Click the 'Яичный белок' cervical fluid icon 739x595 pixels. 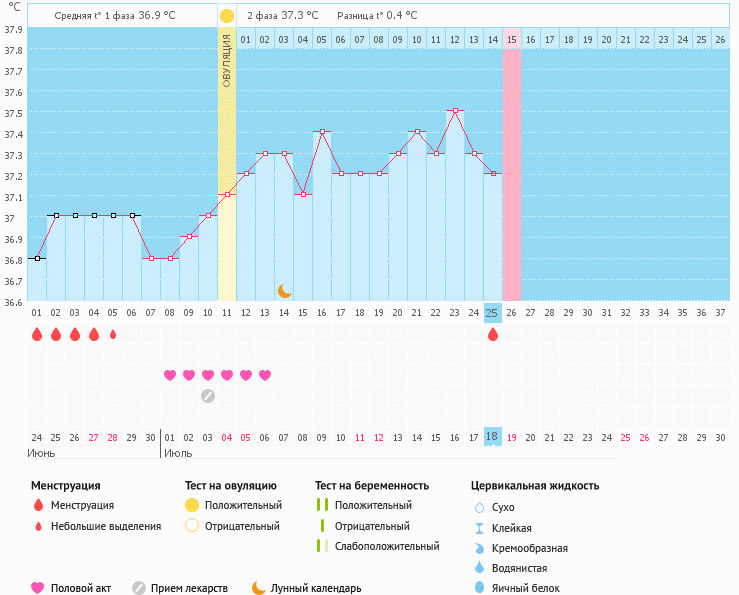coord(479,588)
